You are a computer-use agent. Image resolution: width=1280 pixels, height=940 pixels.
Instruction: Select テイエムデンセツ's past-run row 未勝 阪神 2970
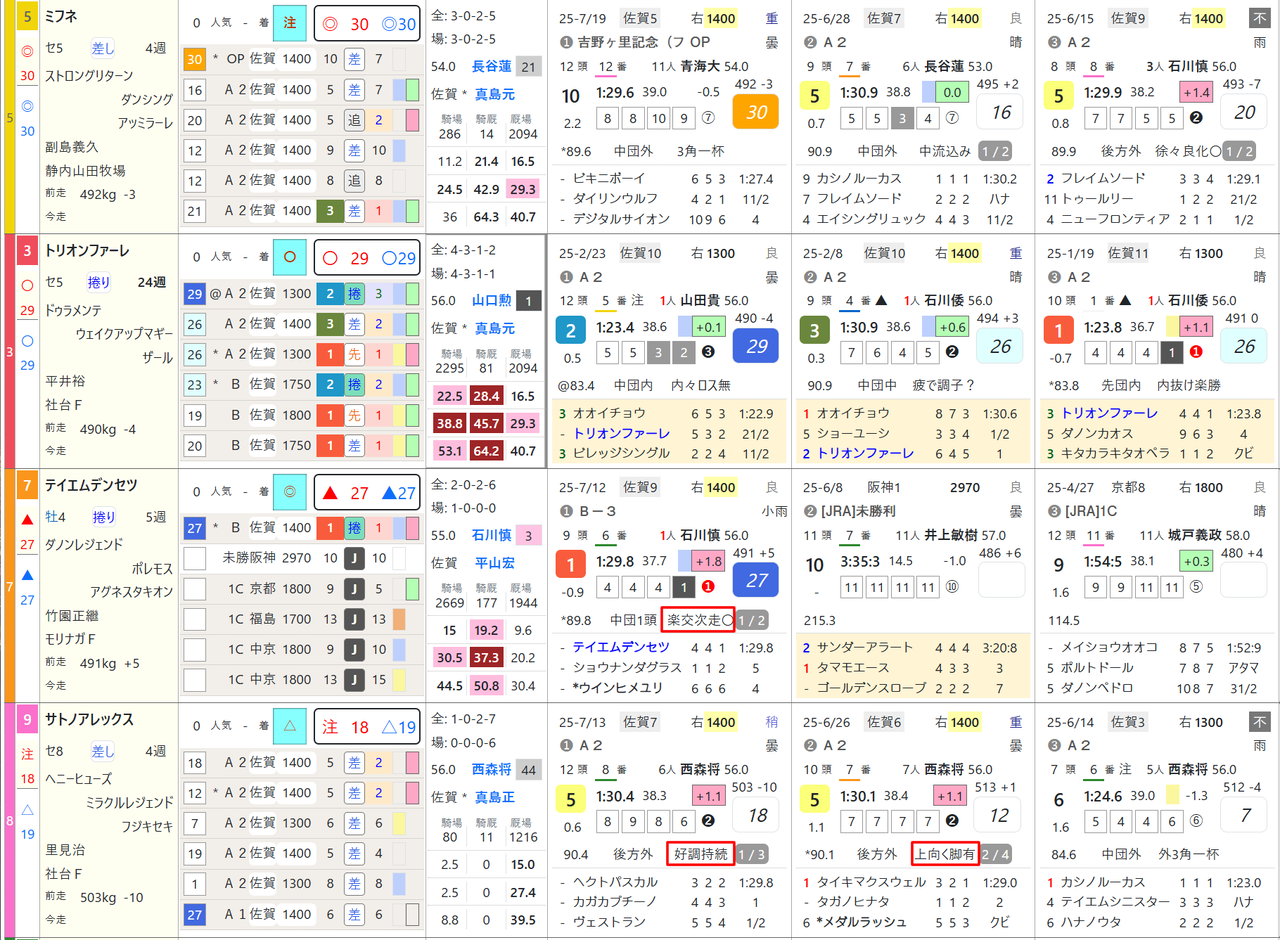click(x=301, y=558)
